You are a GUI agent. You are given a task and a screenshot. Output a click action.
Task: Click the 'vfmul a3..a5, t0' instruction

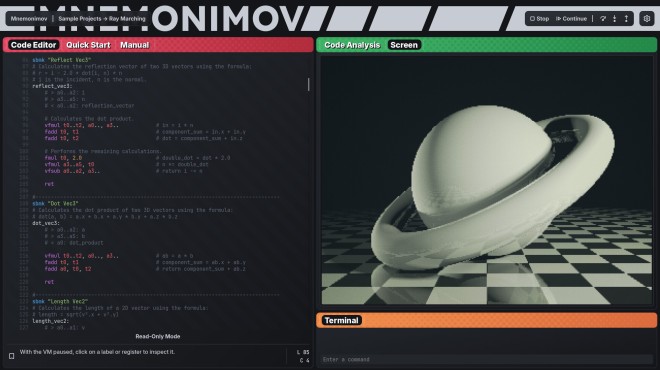click(69, 164)
